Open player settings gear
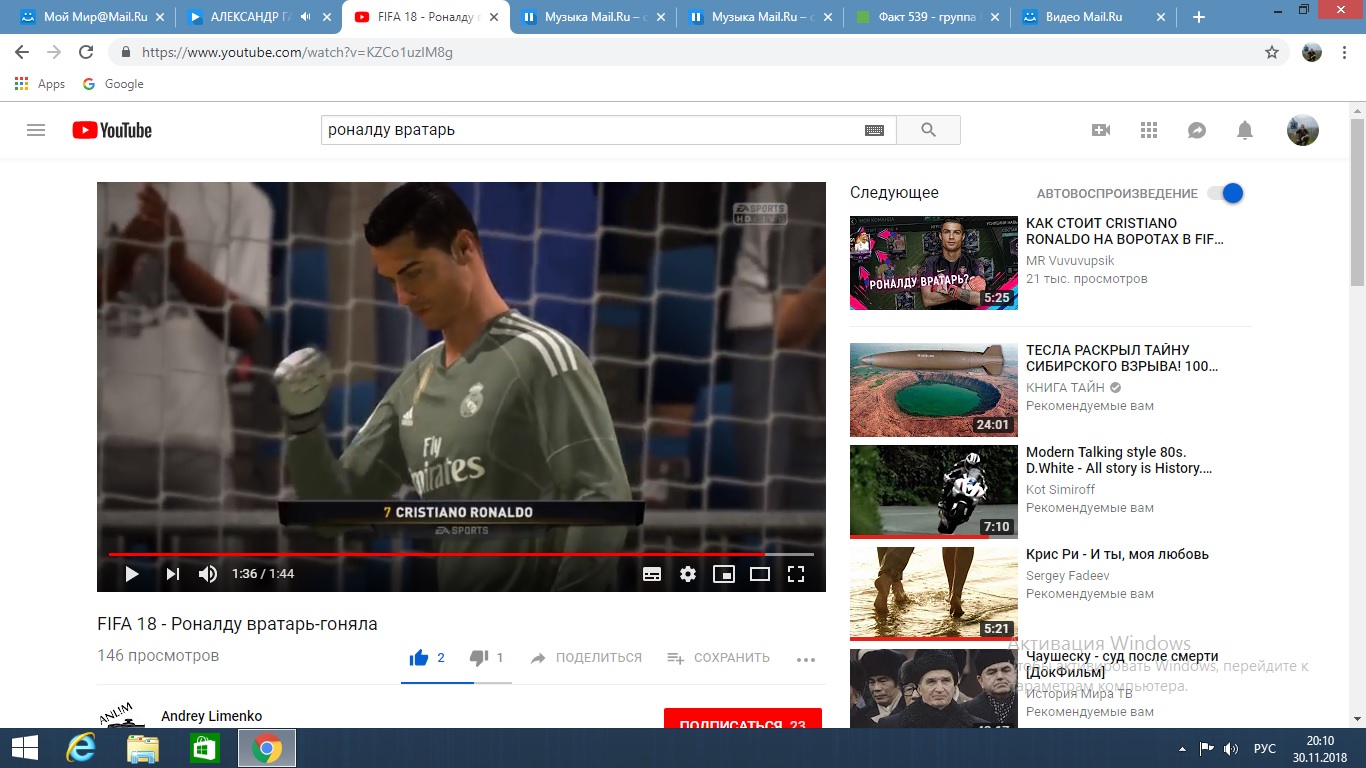 (x=688, y=574)
